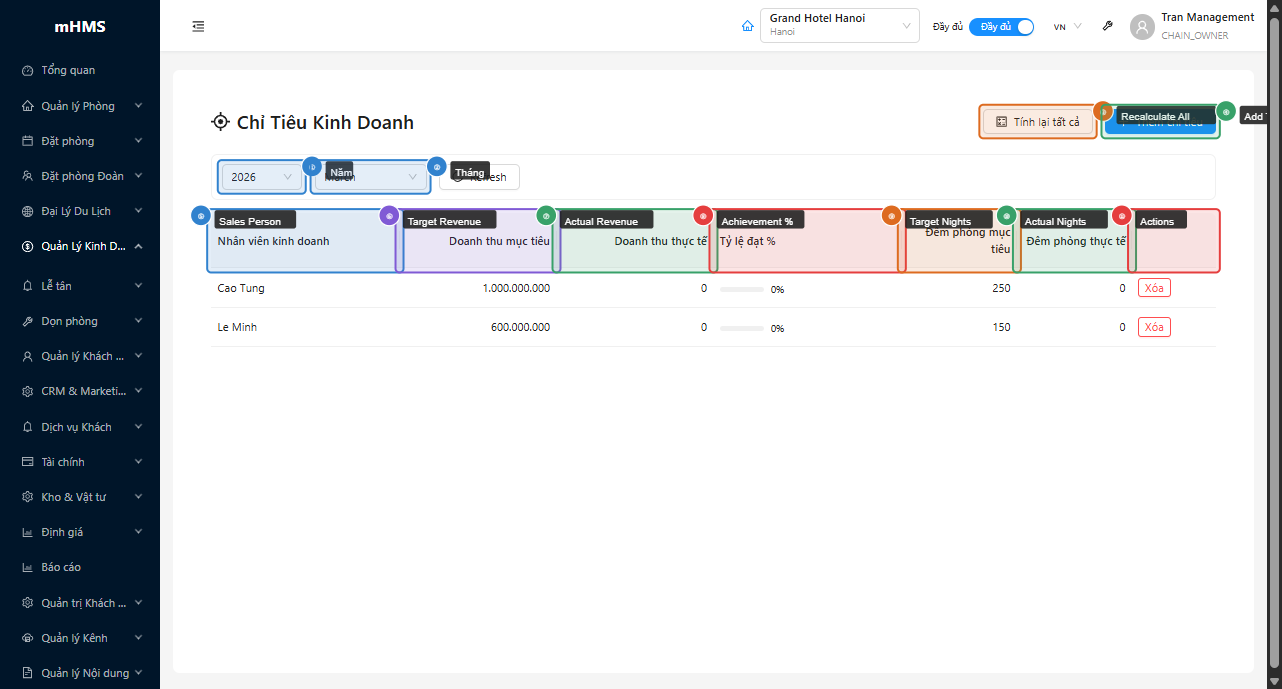Open Tổng quan dashboard from sidebar
The height and width of the screenshot is (689, 1282).
[x=68, y=71]
